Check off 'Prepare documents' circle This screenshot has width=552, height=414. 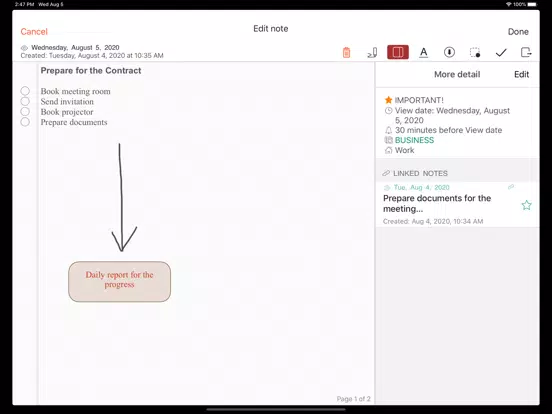coord(25,122)
